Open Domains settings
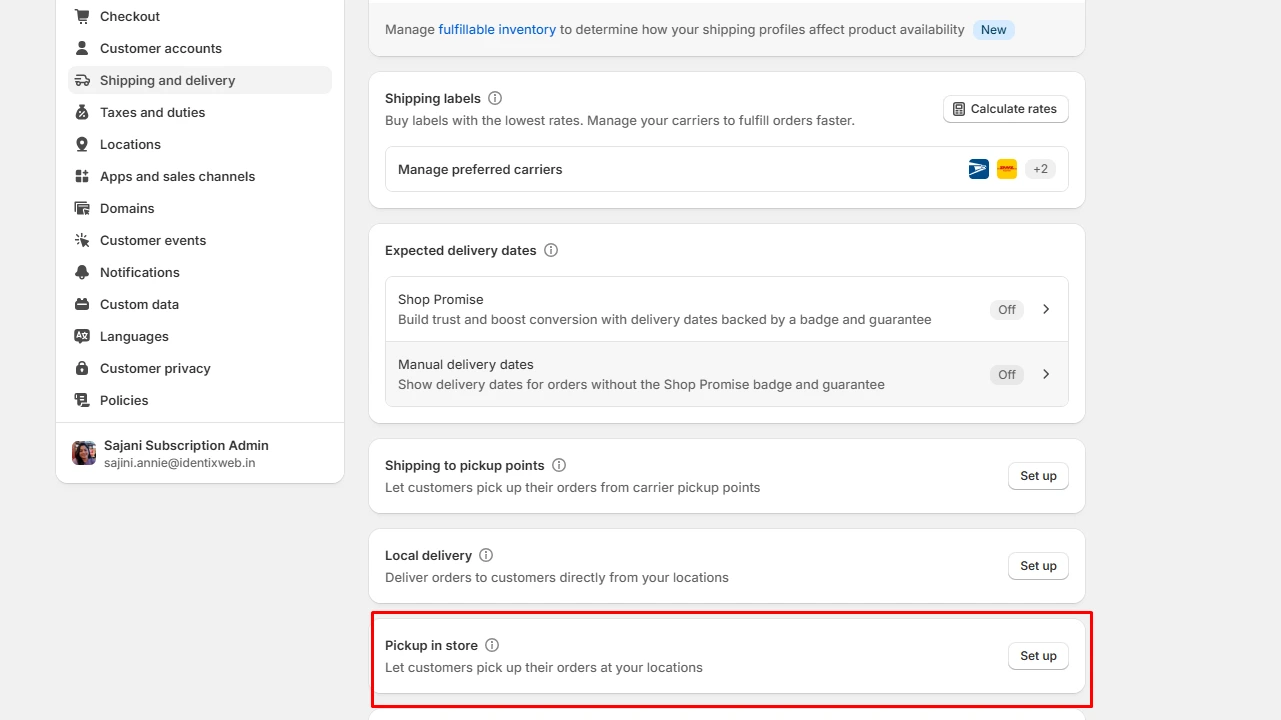This screenshot has width=1281, height=720. pyautogui.click(x=200, y=208)
